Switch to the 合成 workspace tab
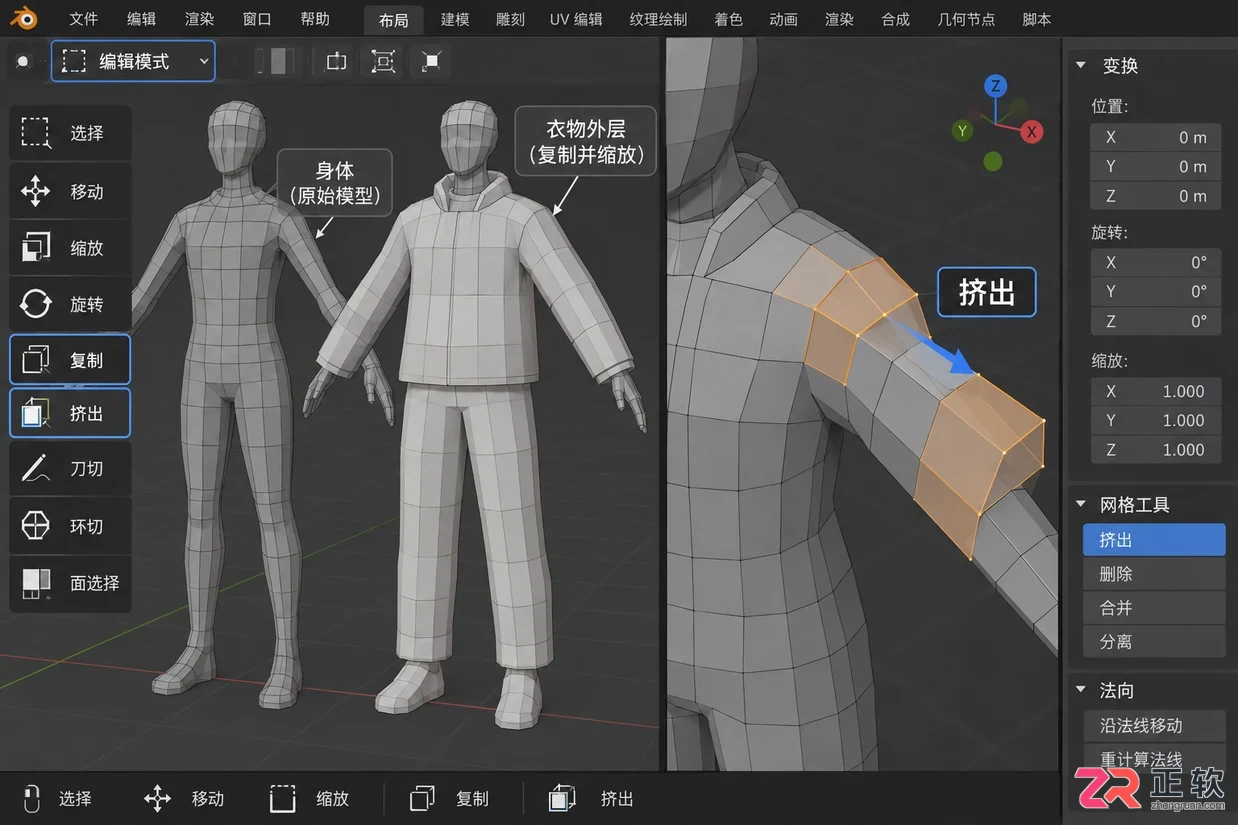This screenshot has width=1238, height=825. tap(896, 19)
